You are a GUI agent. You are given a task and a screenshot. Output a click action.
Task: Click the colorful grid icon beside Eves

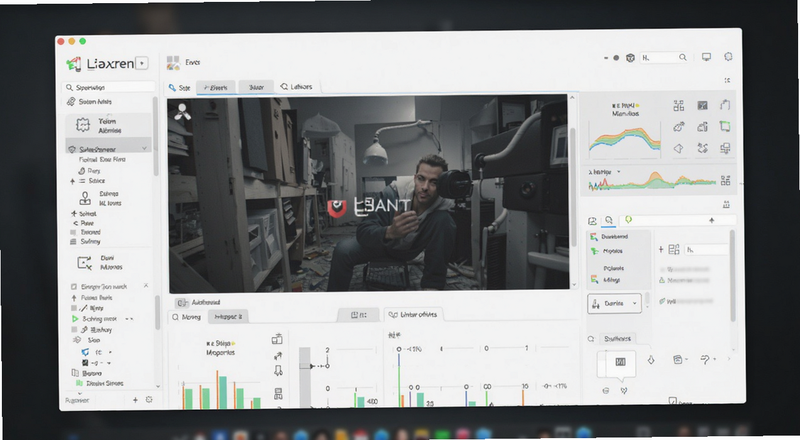[x=173, y=63]
